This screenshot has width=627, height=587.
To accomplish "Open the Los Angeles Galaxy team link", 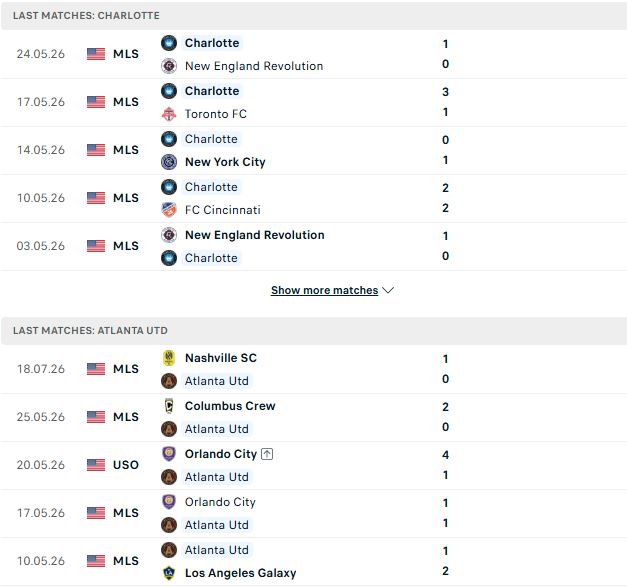I will point(240,573).
